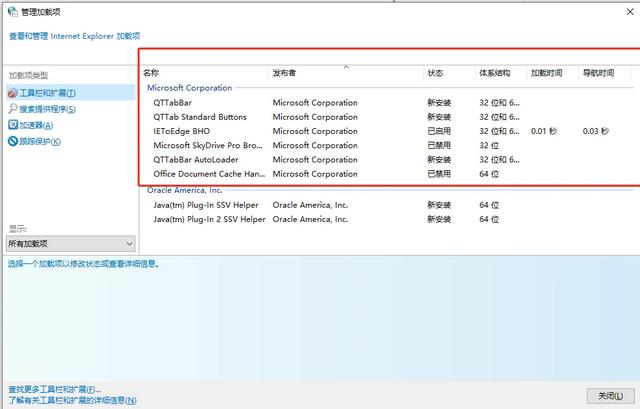Open 搜索提供程序 add-on type
This screenshot has height=409, width=640.
[47, 109]
